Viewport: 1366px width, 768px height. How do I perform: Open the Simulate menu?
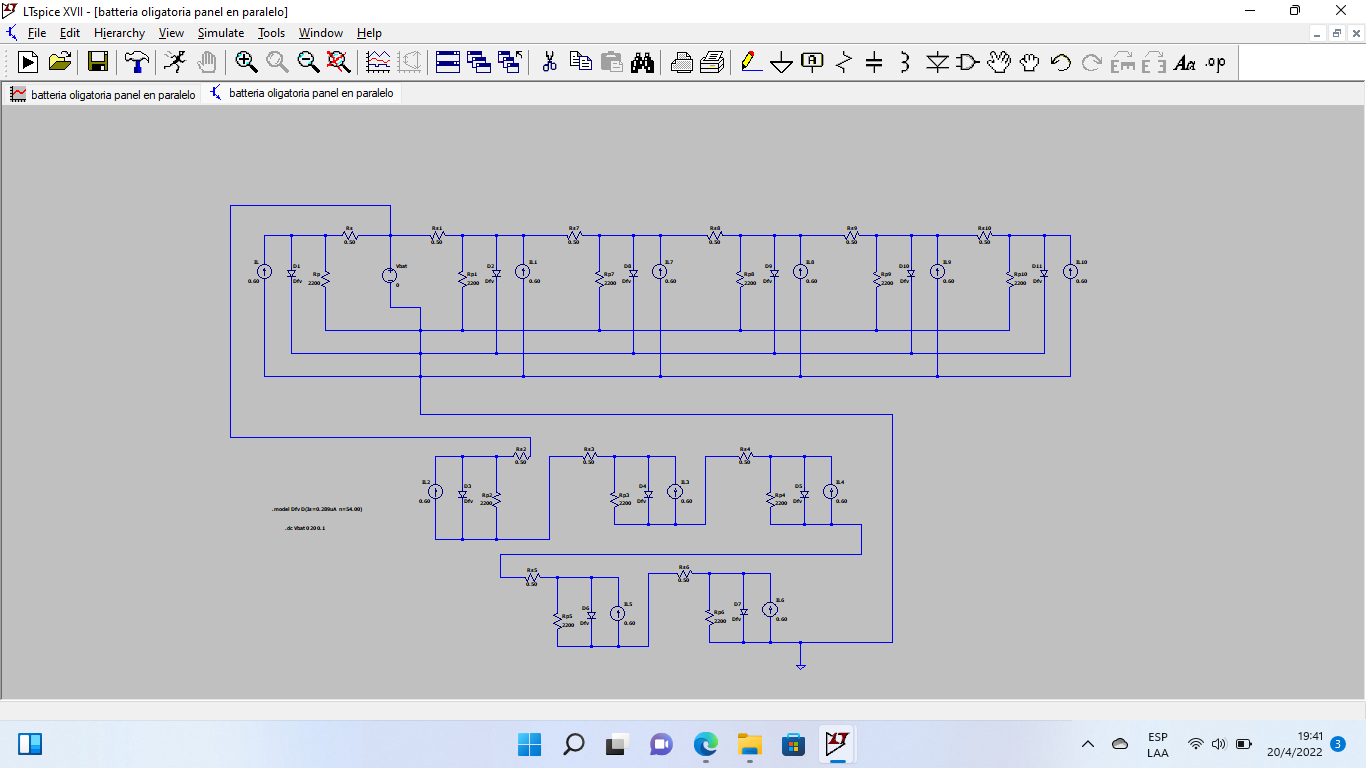(220, 33)
